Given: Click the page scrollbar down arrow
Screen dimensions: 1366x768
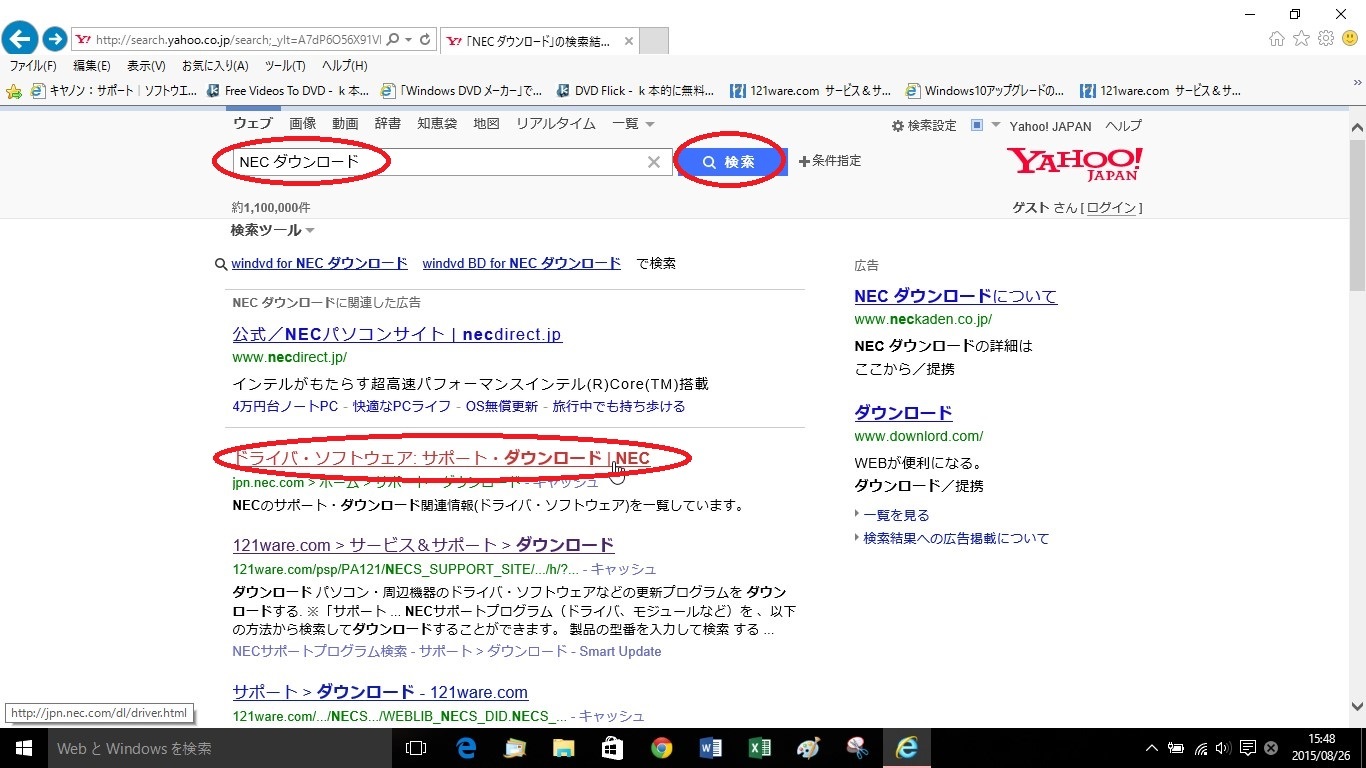Looking at the screenshot, I should [1357, 707].
